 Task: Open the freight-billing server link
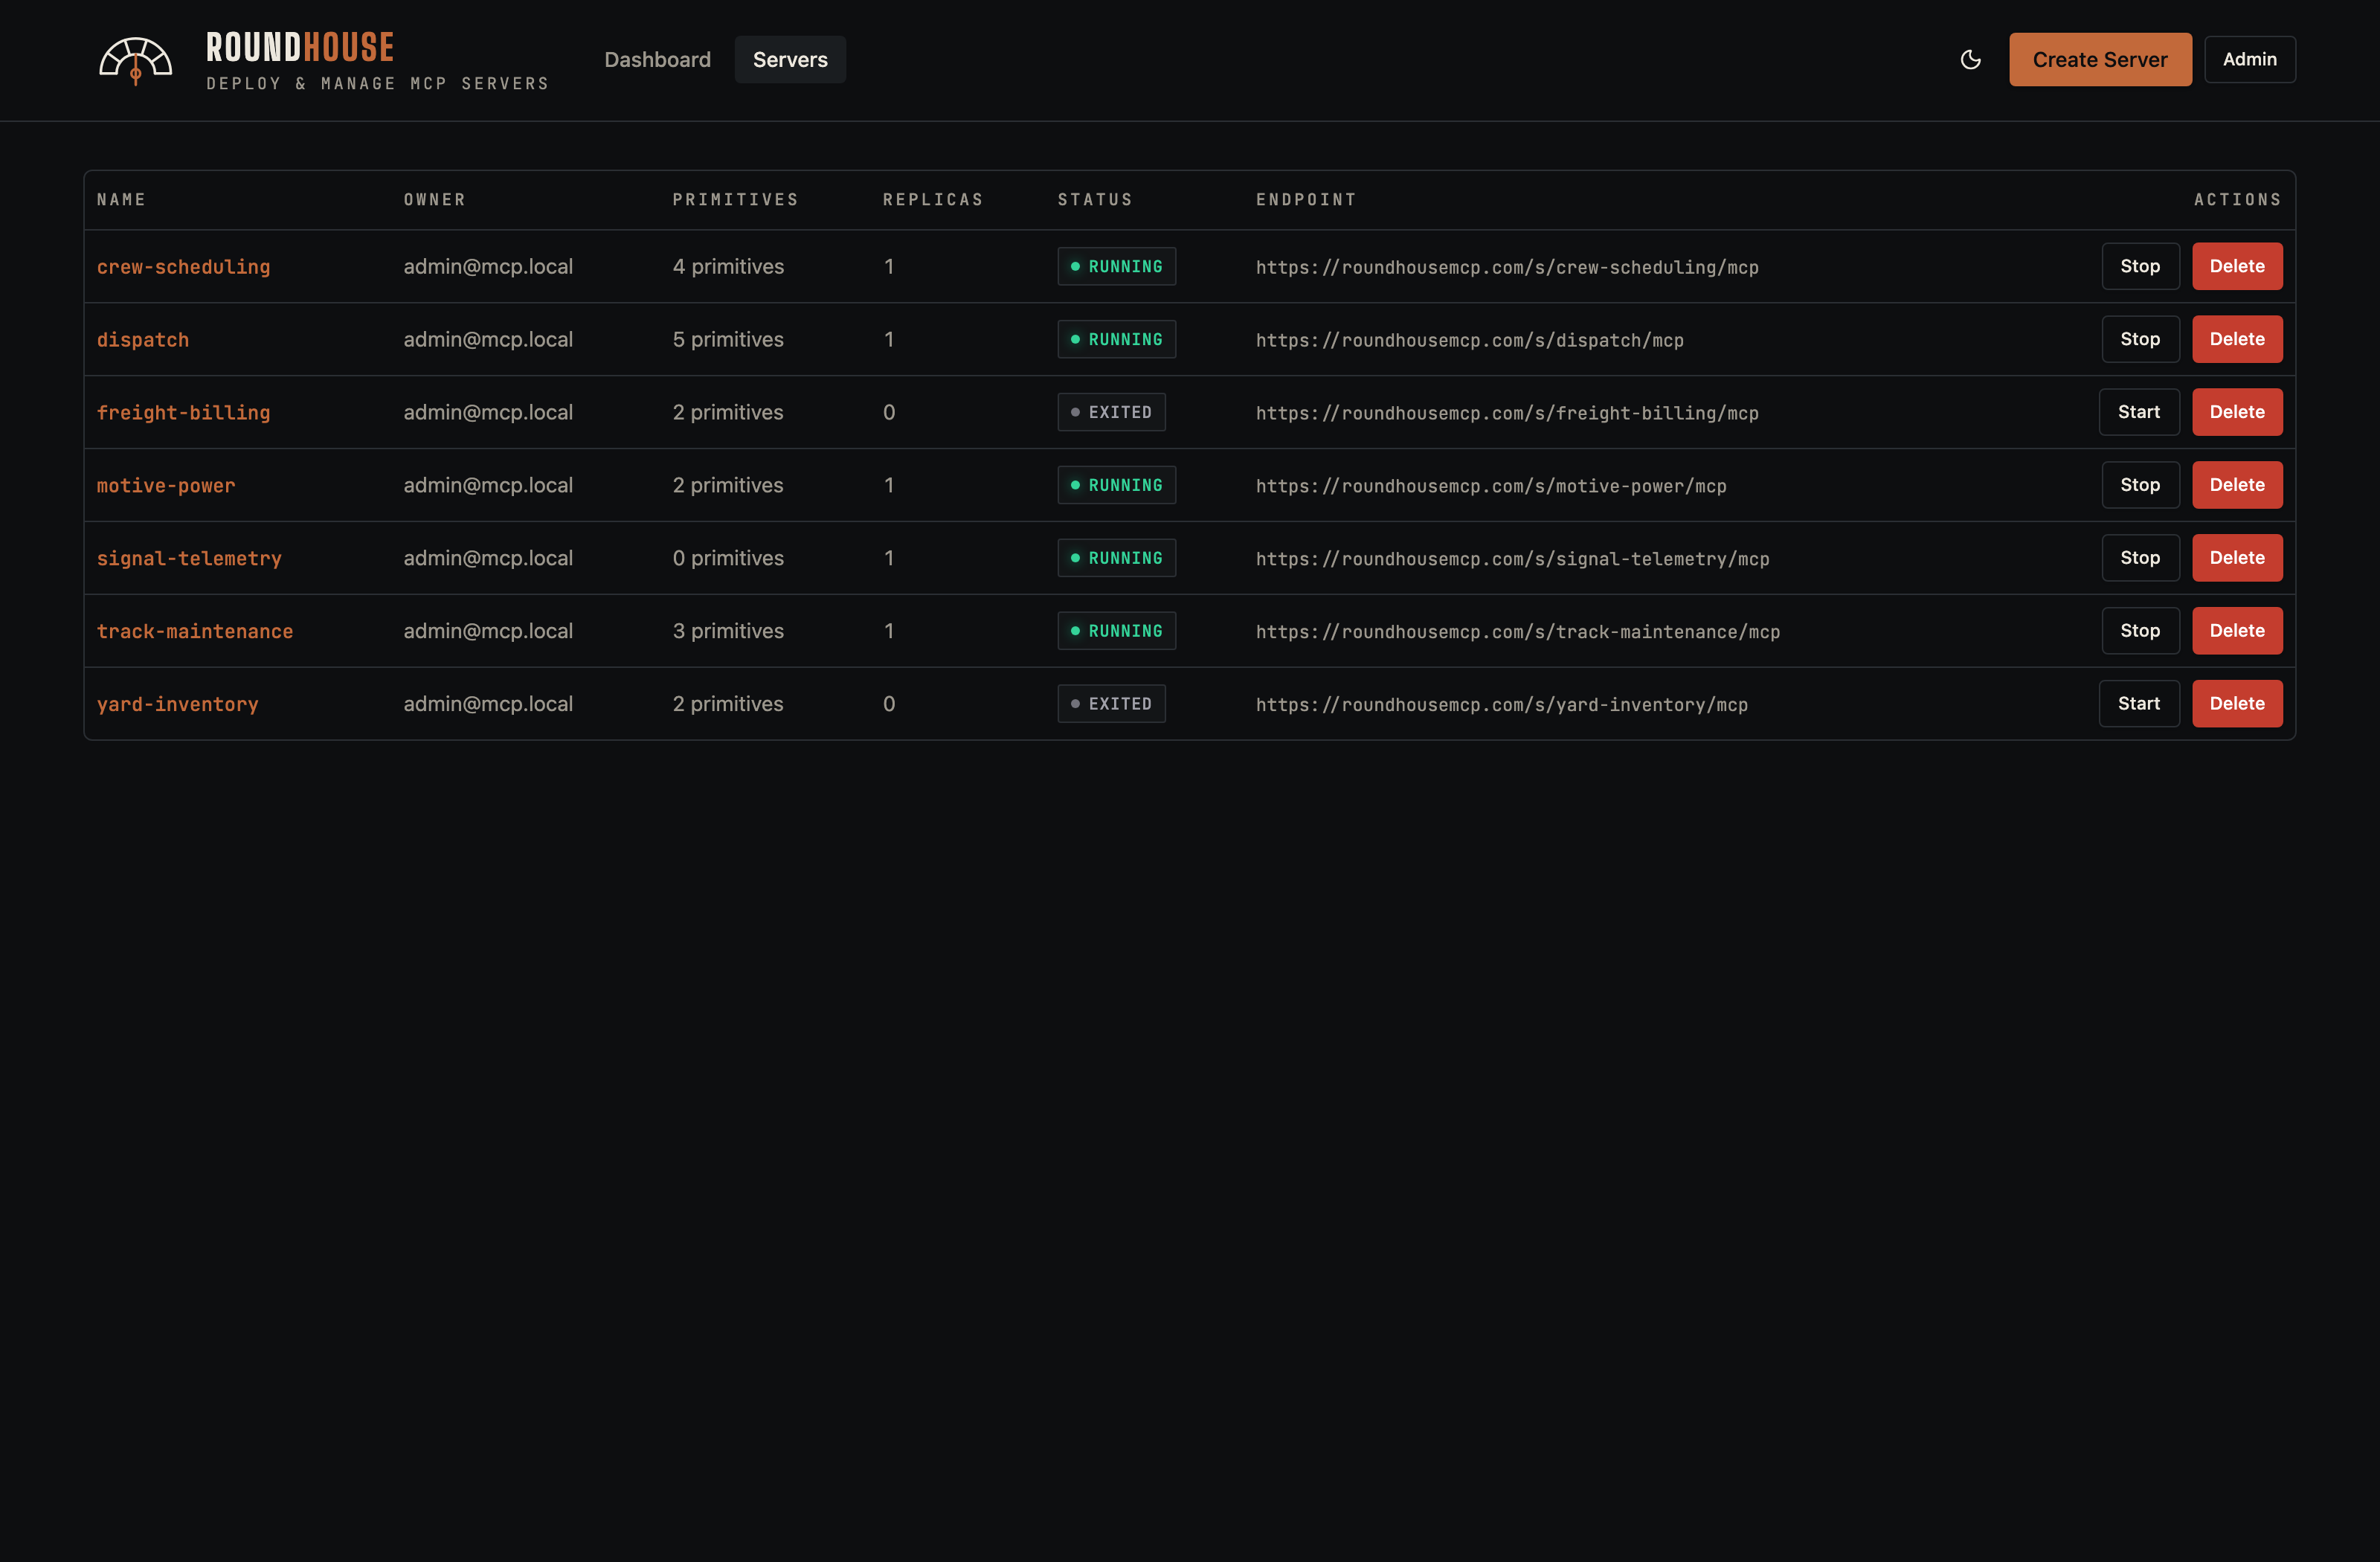(183, 413)
